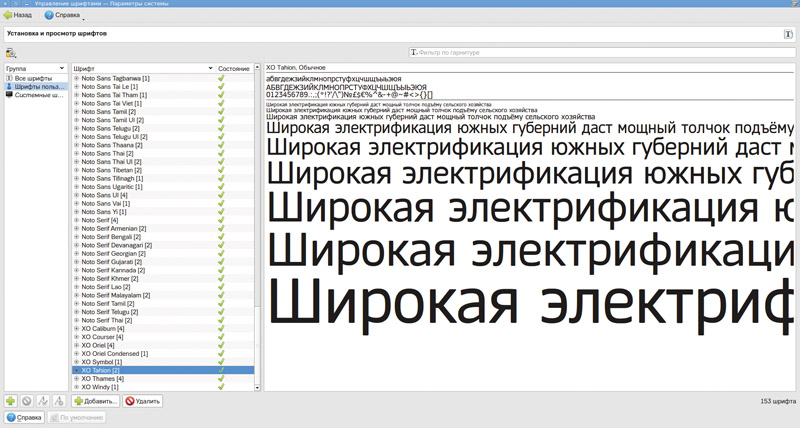The width and height of the screenshot is (800, 428).
Task: Toggle state checkmark for Noto Serif Armenian
Action: coord(221,229)
